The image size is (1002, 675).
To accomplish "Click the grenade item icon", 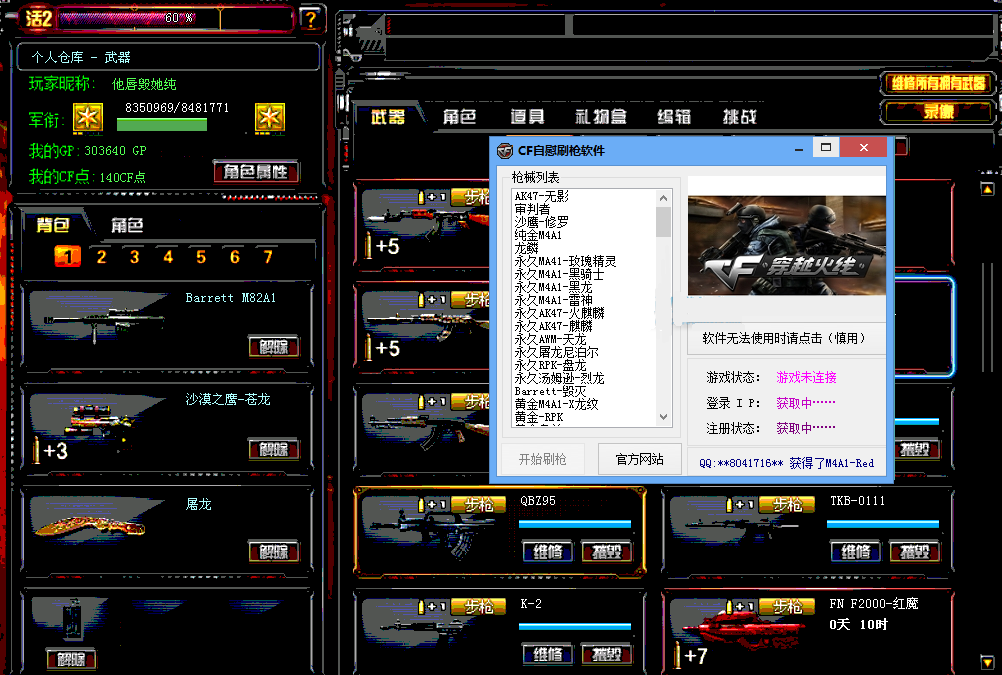I will click(72, 619).
